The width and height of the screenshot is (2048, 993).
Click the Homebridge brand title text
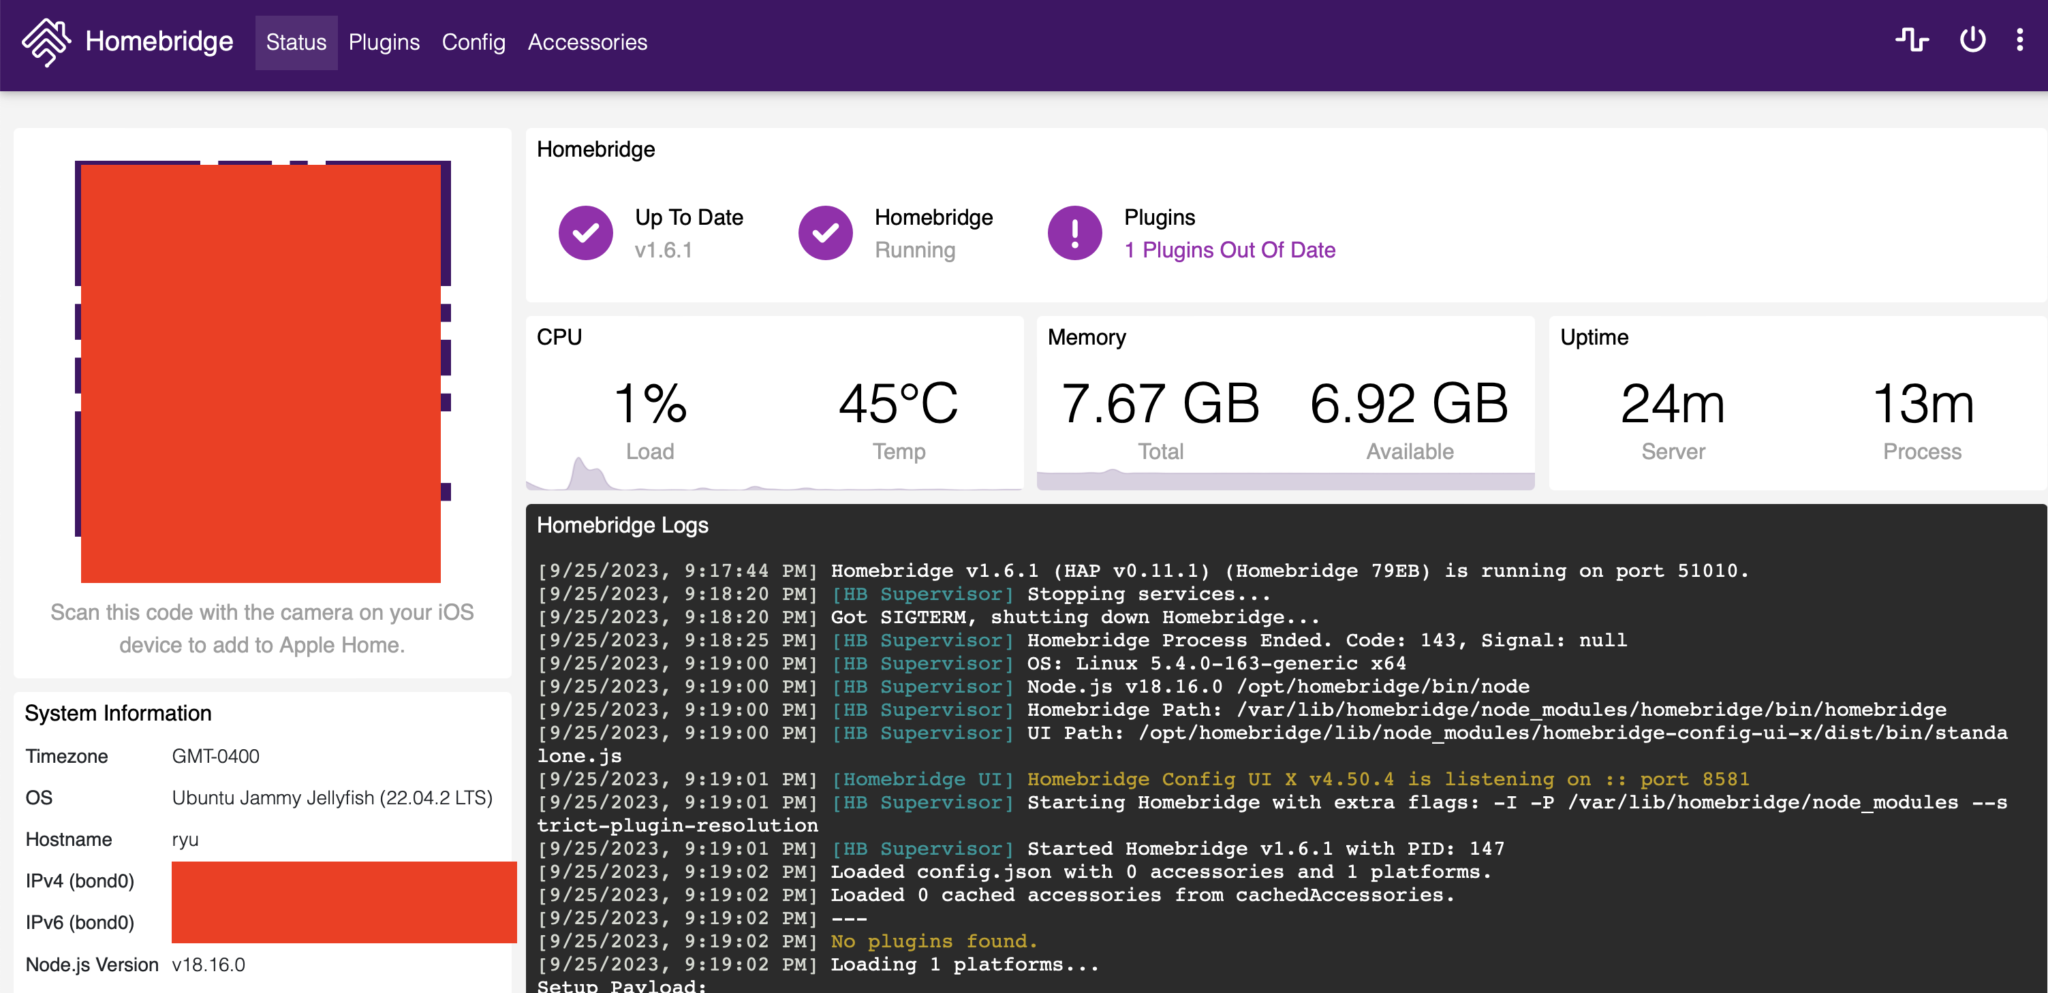tap(159, 41)
